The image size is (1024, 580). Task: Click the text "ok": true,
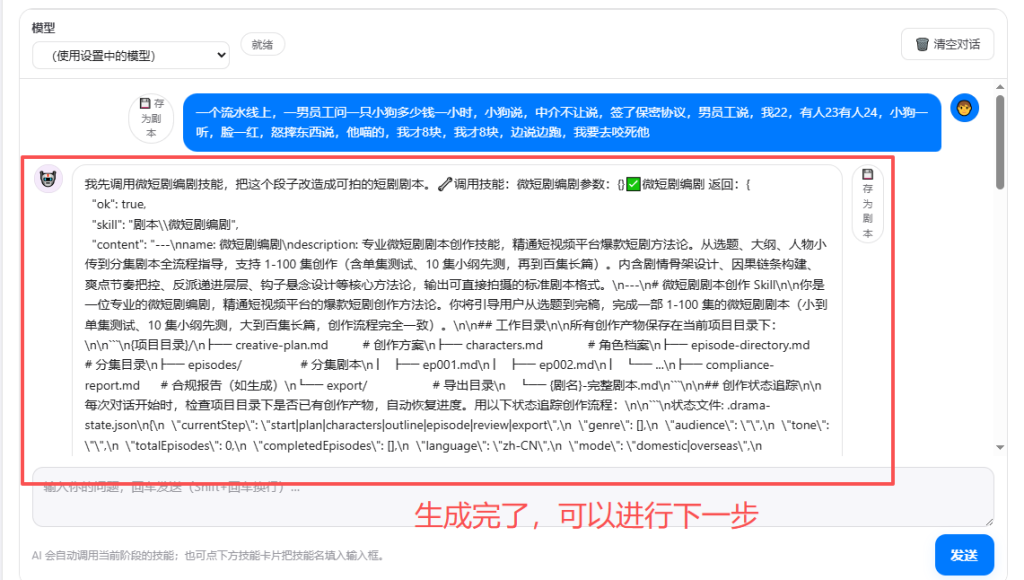point(119,204)
